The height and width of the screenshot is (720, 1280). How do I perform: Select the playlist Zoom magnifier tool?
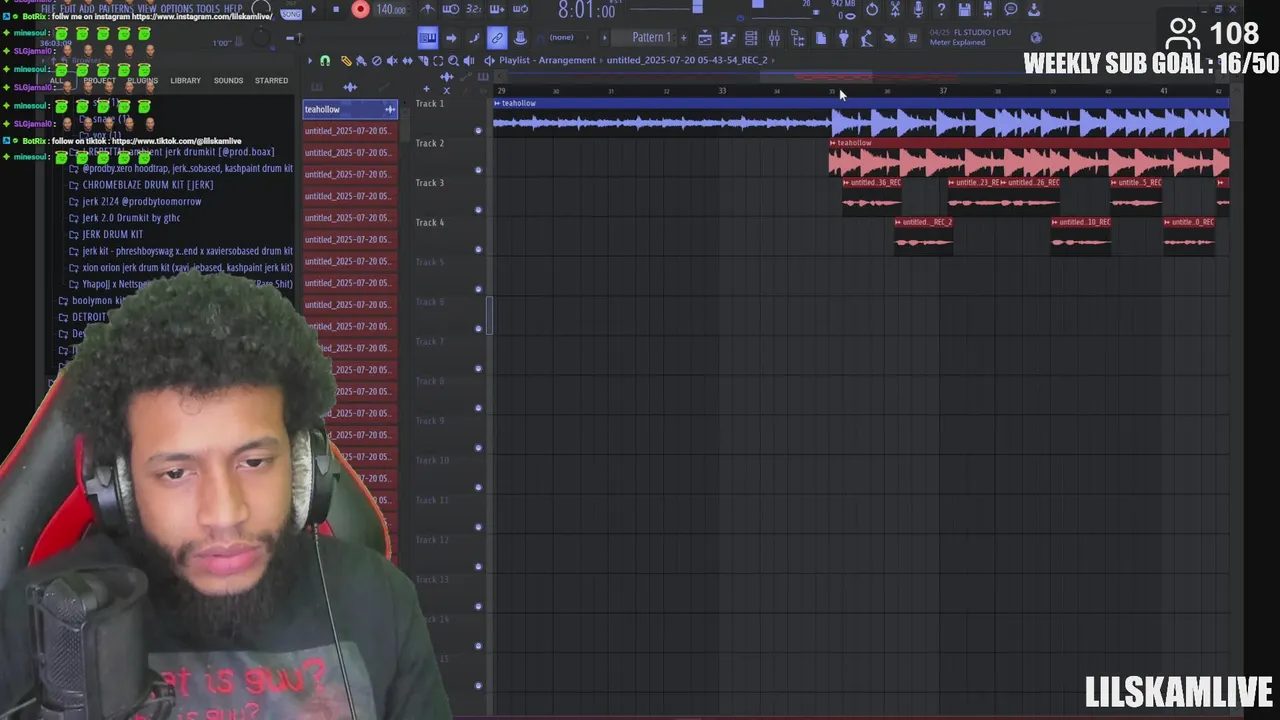click(x=453, y=61)
